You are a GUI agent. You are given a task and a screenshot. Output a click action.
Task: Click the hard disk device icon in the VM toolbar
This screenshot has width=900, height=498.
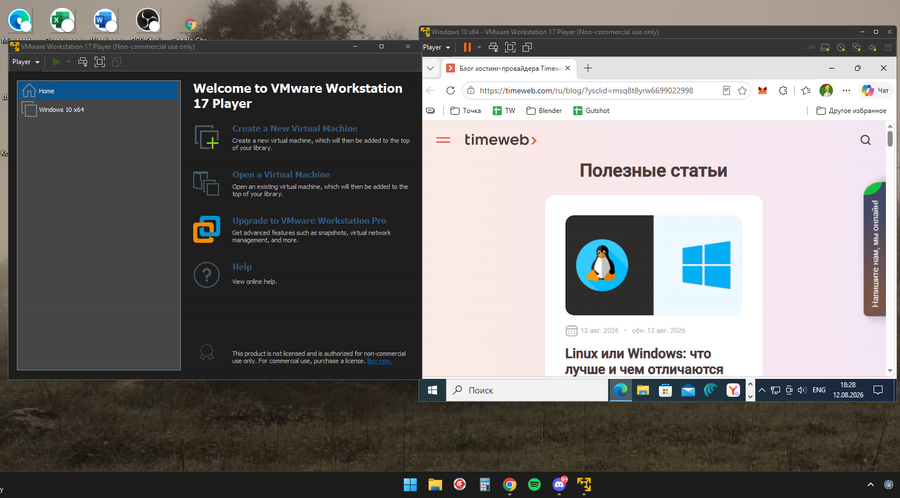point(825,48)
